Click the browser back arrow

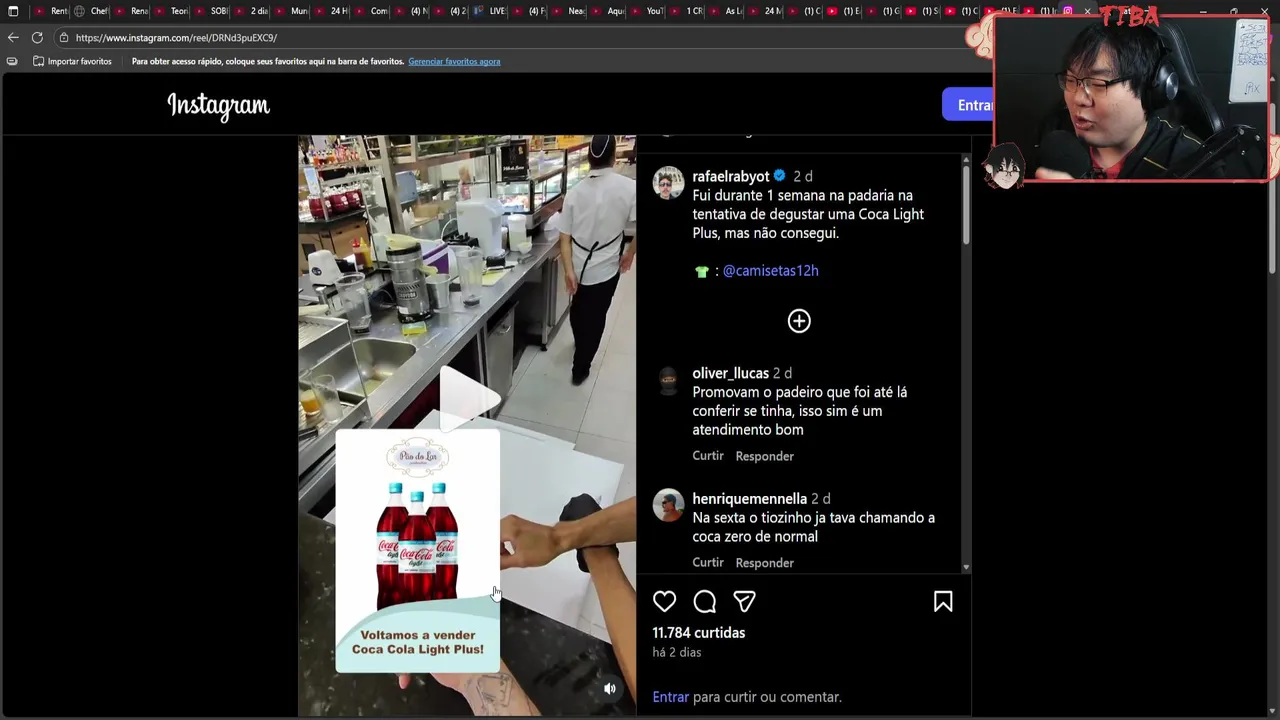click(x=12, y=37)
